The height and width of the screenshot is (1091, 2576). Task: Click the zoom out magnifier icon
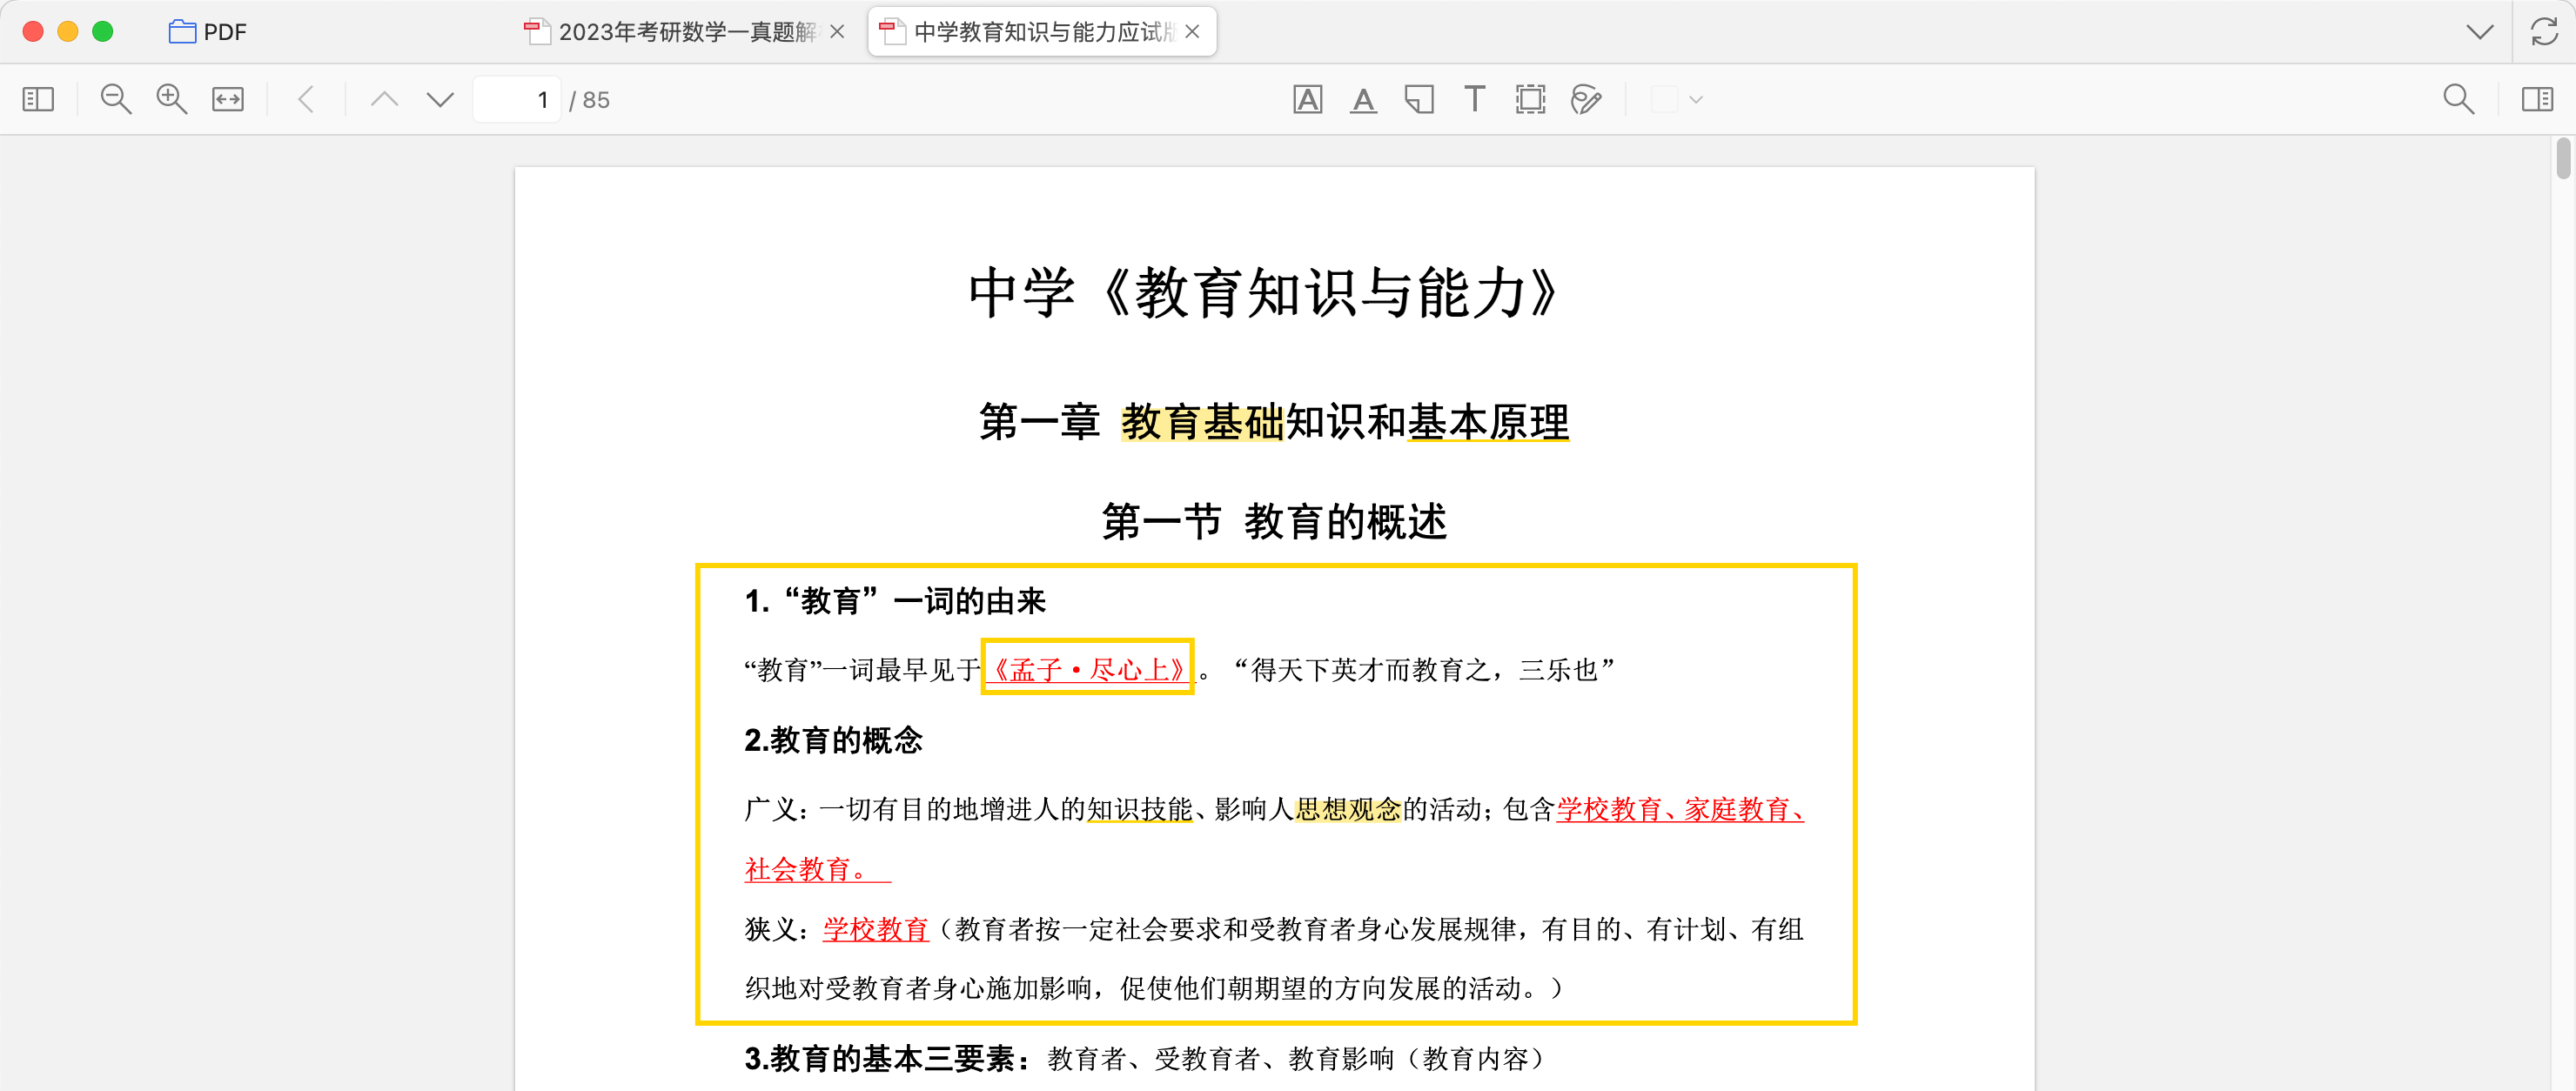tap(116, 99)
